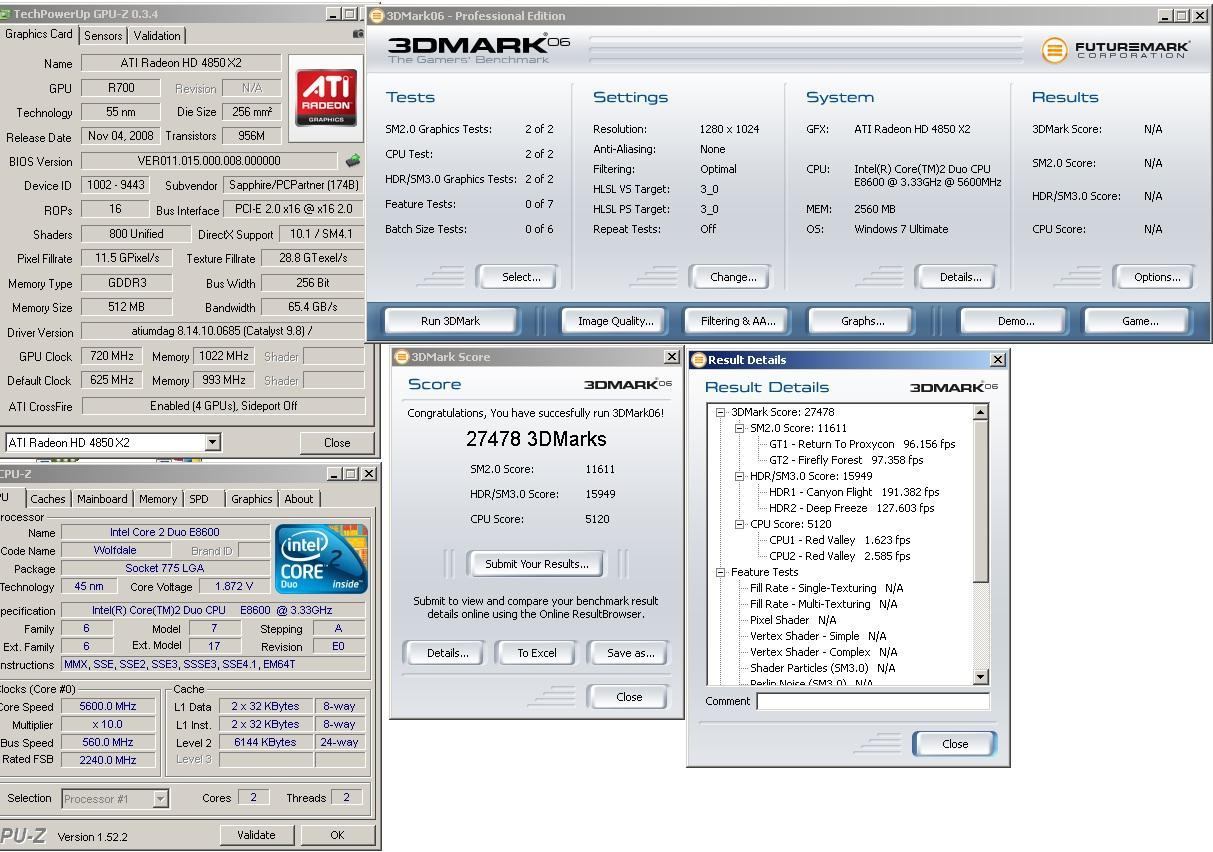This screenshot has height=852, width=1213.
Task: Click the GPU-Z screenshot camera icon
Action: [x=358, y=34]
